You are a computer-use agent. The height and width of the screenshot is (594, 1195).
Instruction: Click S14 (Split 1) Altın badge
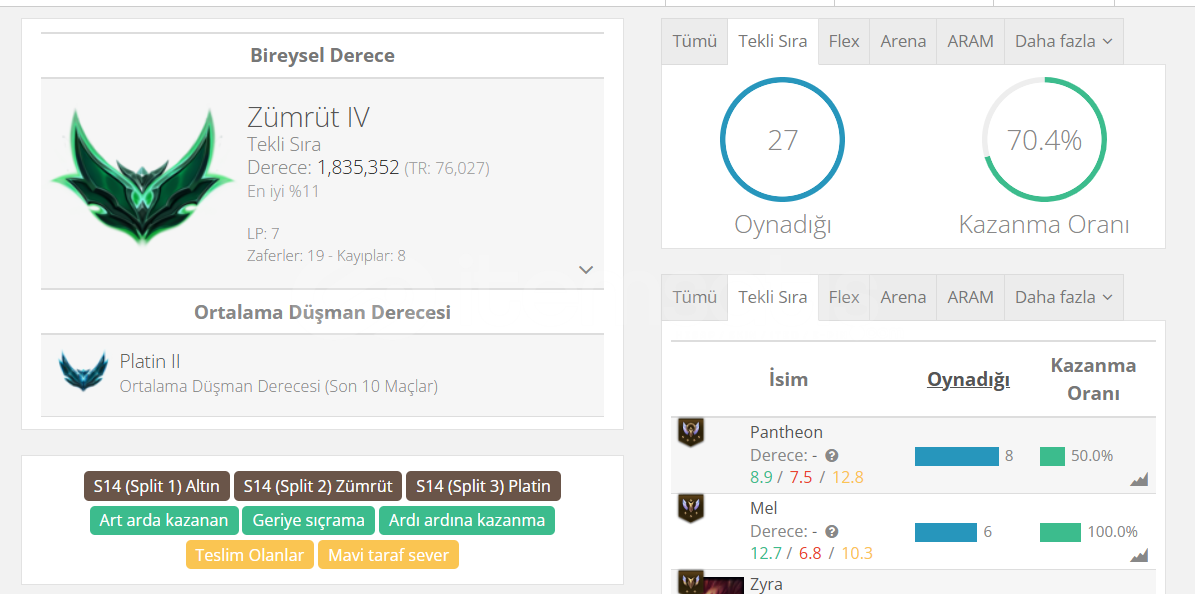click(x=156, y=486)
